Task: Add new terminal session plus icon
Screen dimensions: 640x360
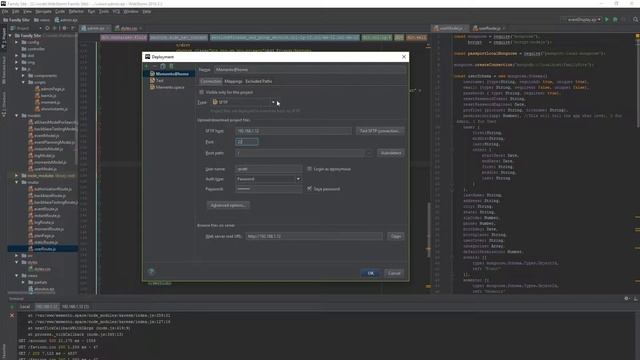Action: (12, 307)
